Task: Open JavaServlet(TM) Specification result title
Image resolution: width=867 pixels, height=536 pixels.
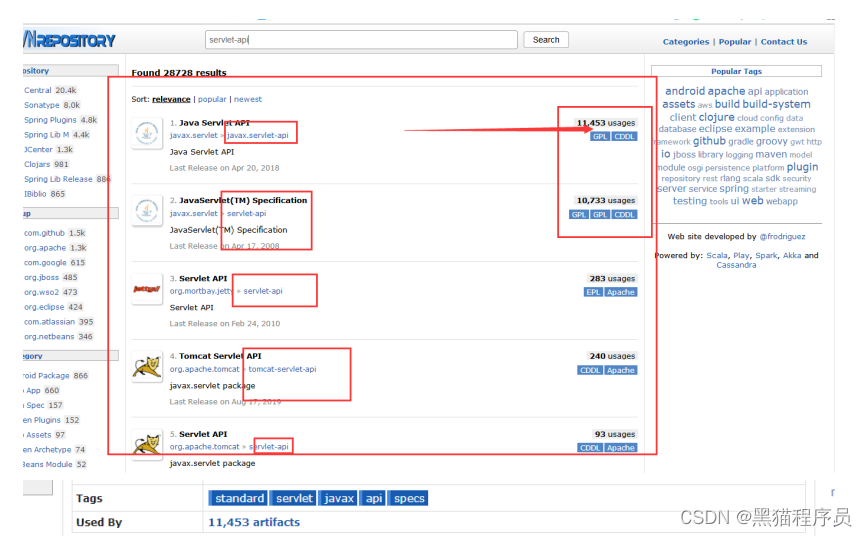Action: (243, 200)
